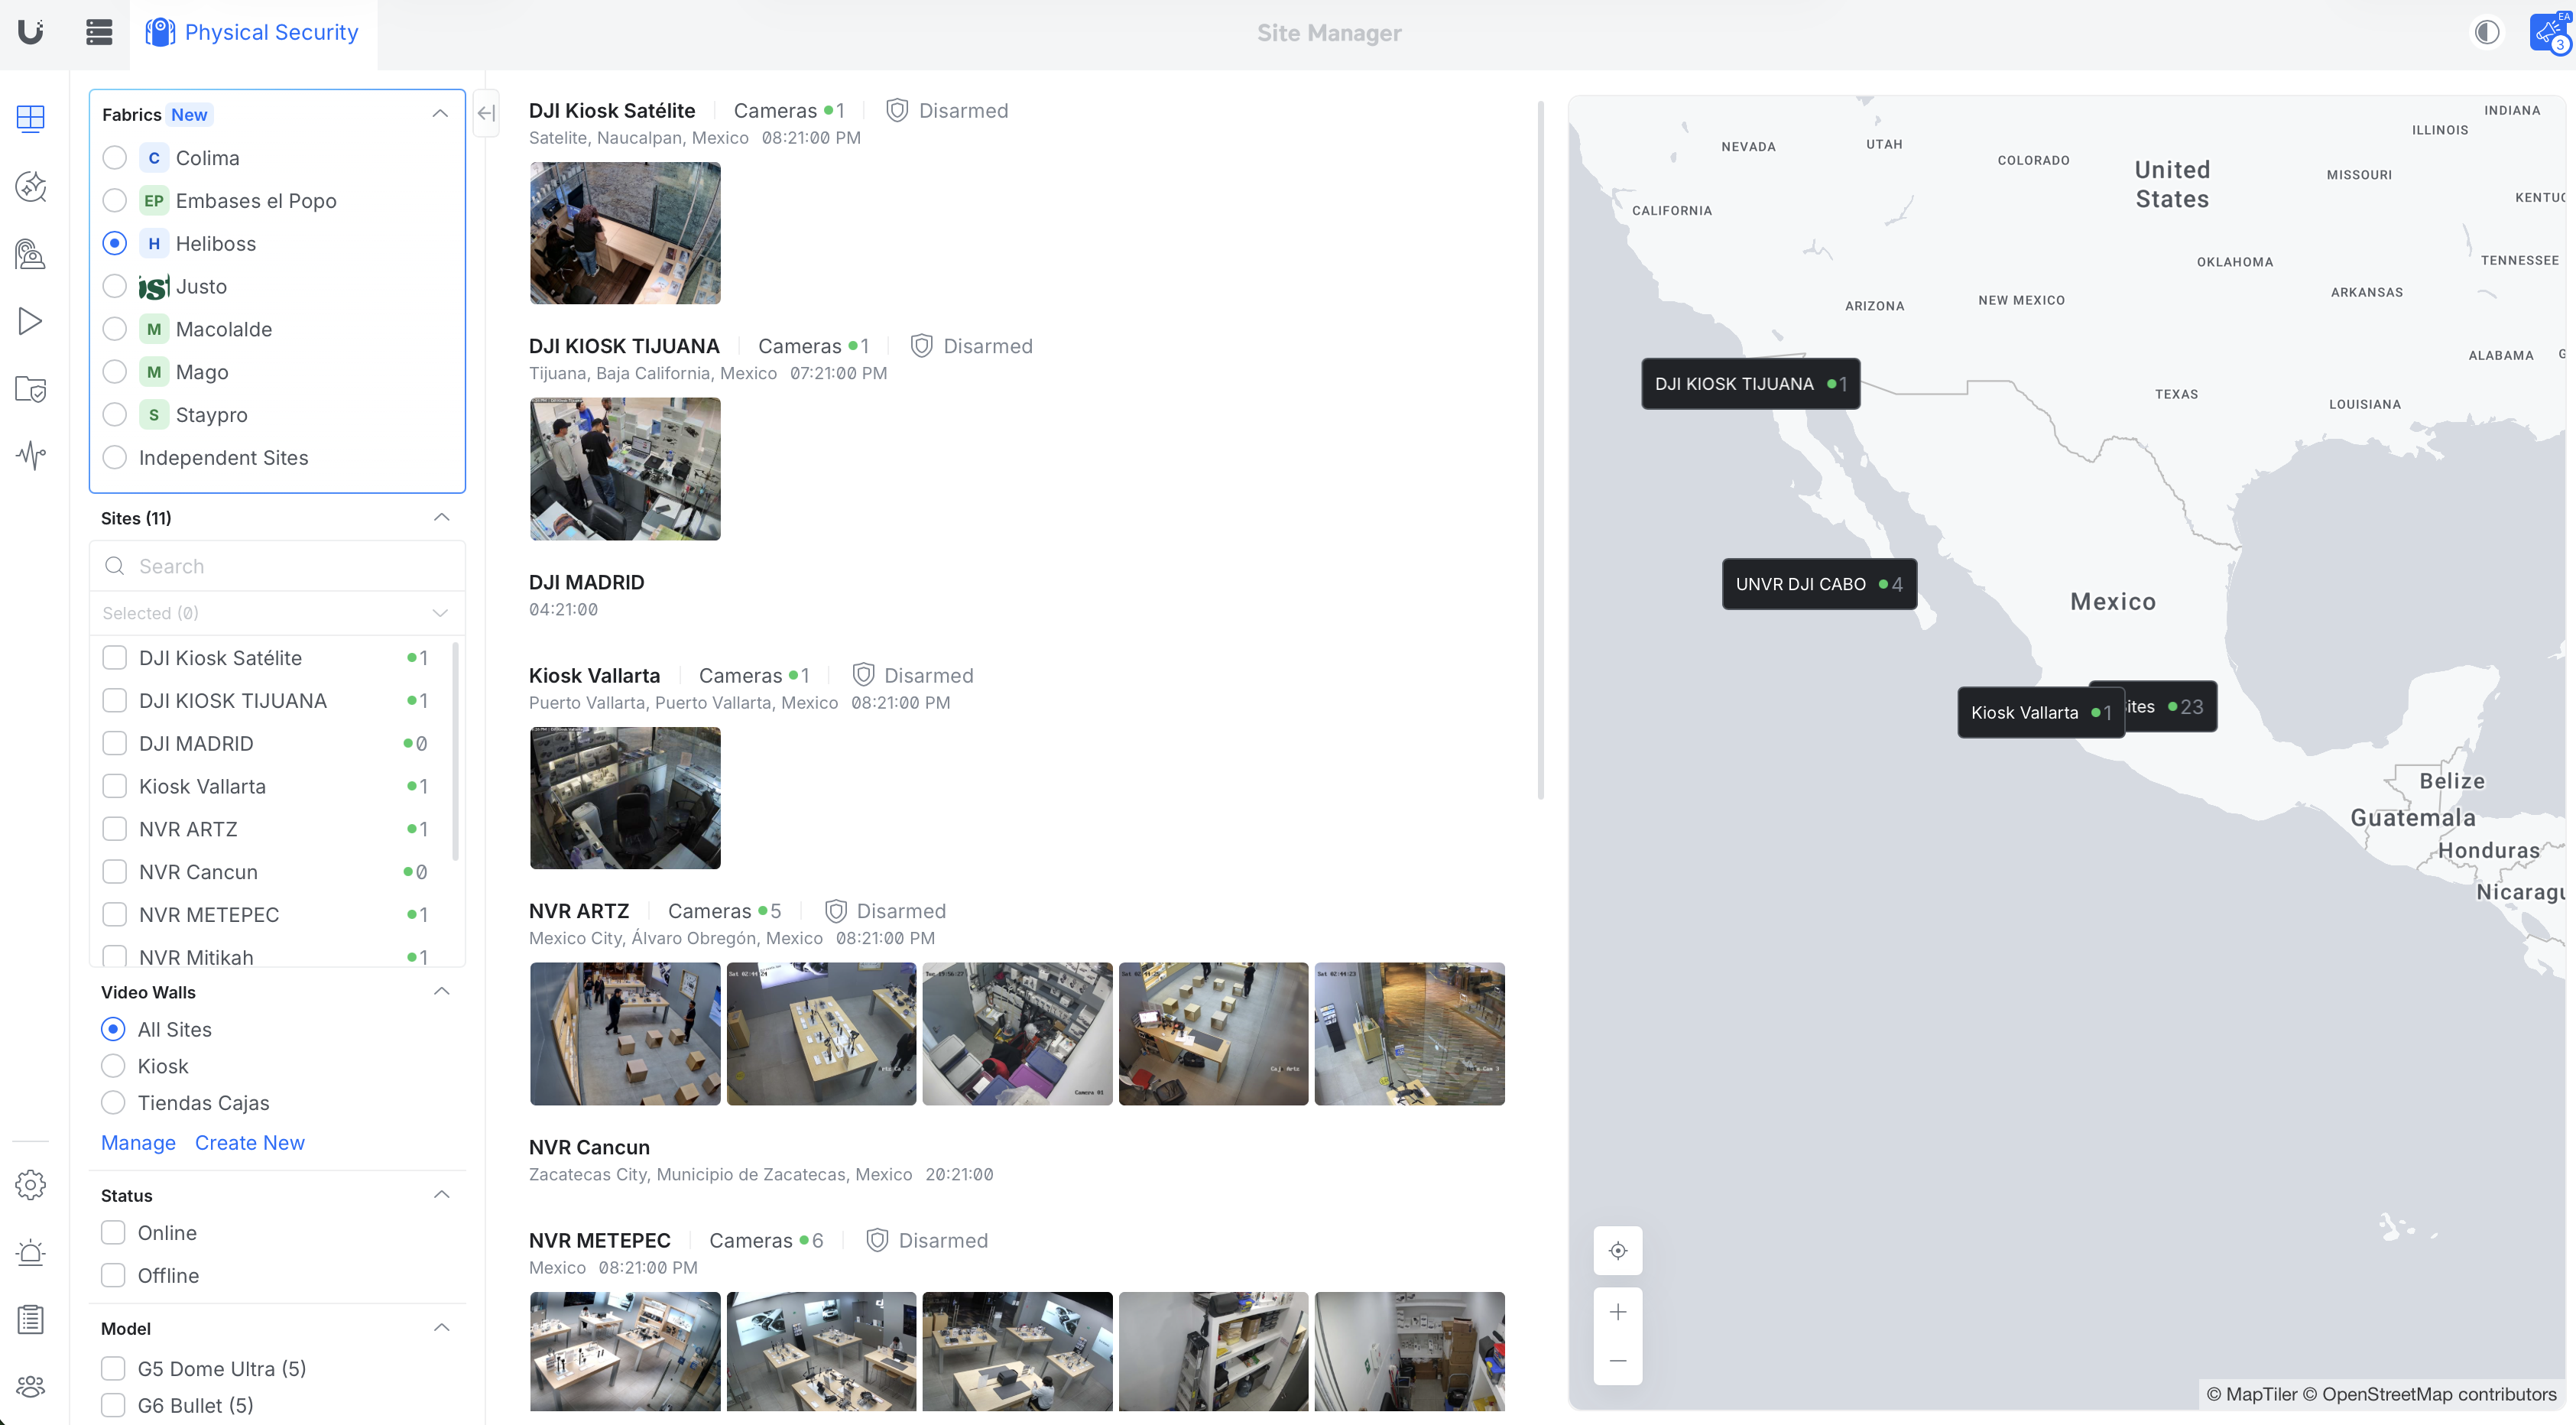Enable the Online status filter

[x=113, y=1233]
